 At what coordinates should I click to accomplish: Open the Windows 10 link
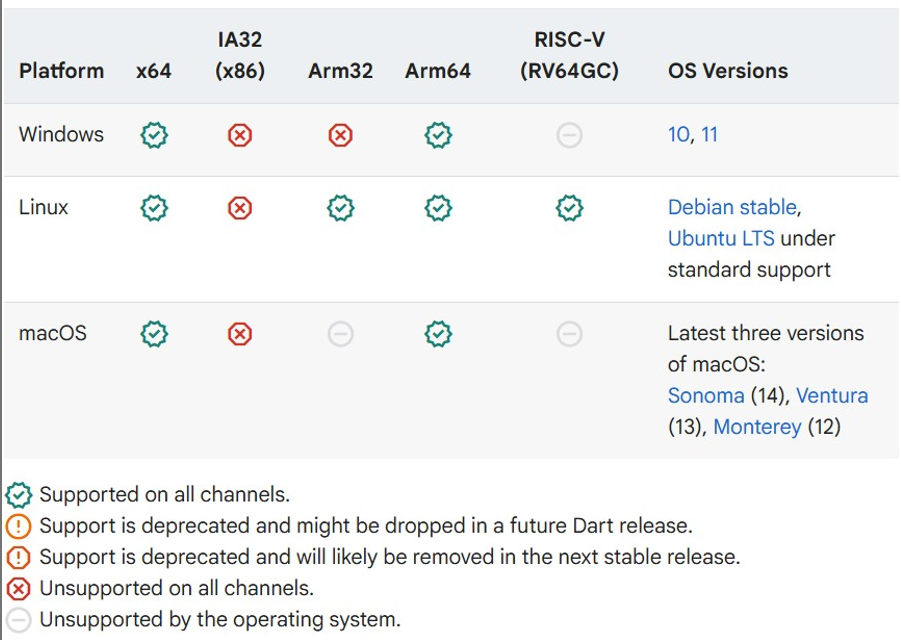pyautogui.click(x=678, y=134)
